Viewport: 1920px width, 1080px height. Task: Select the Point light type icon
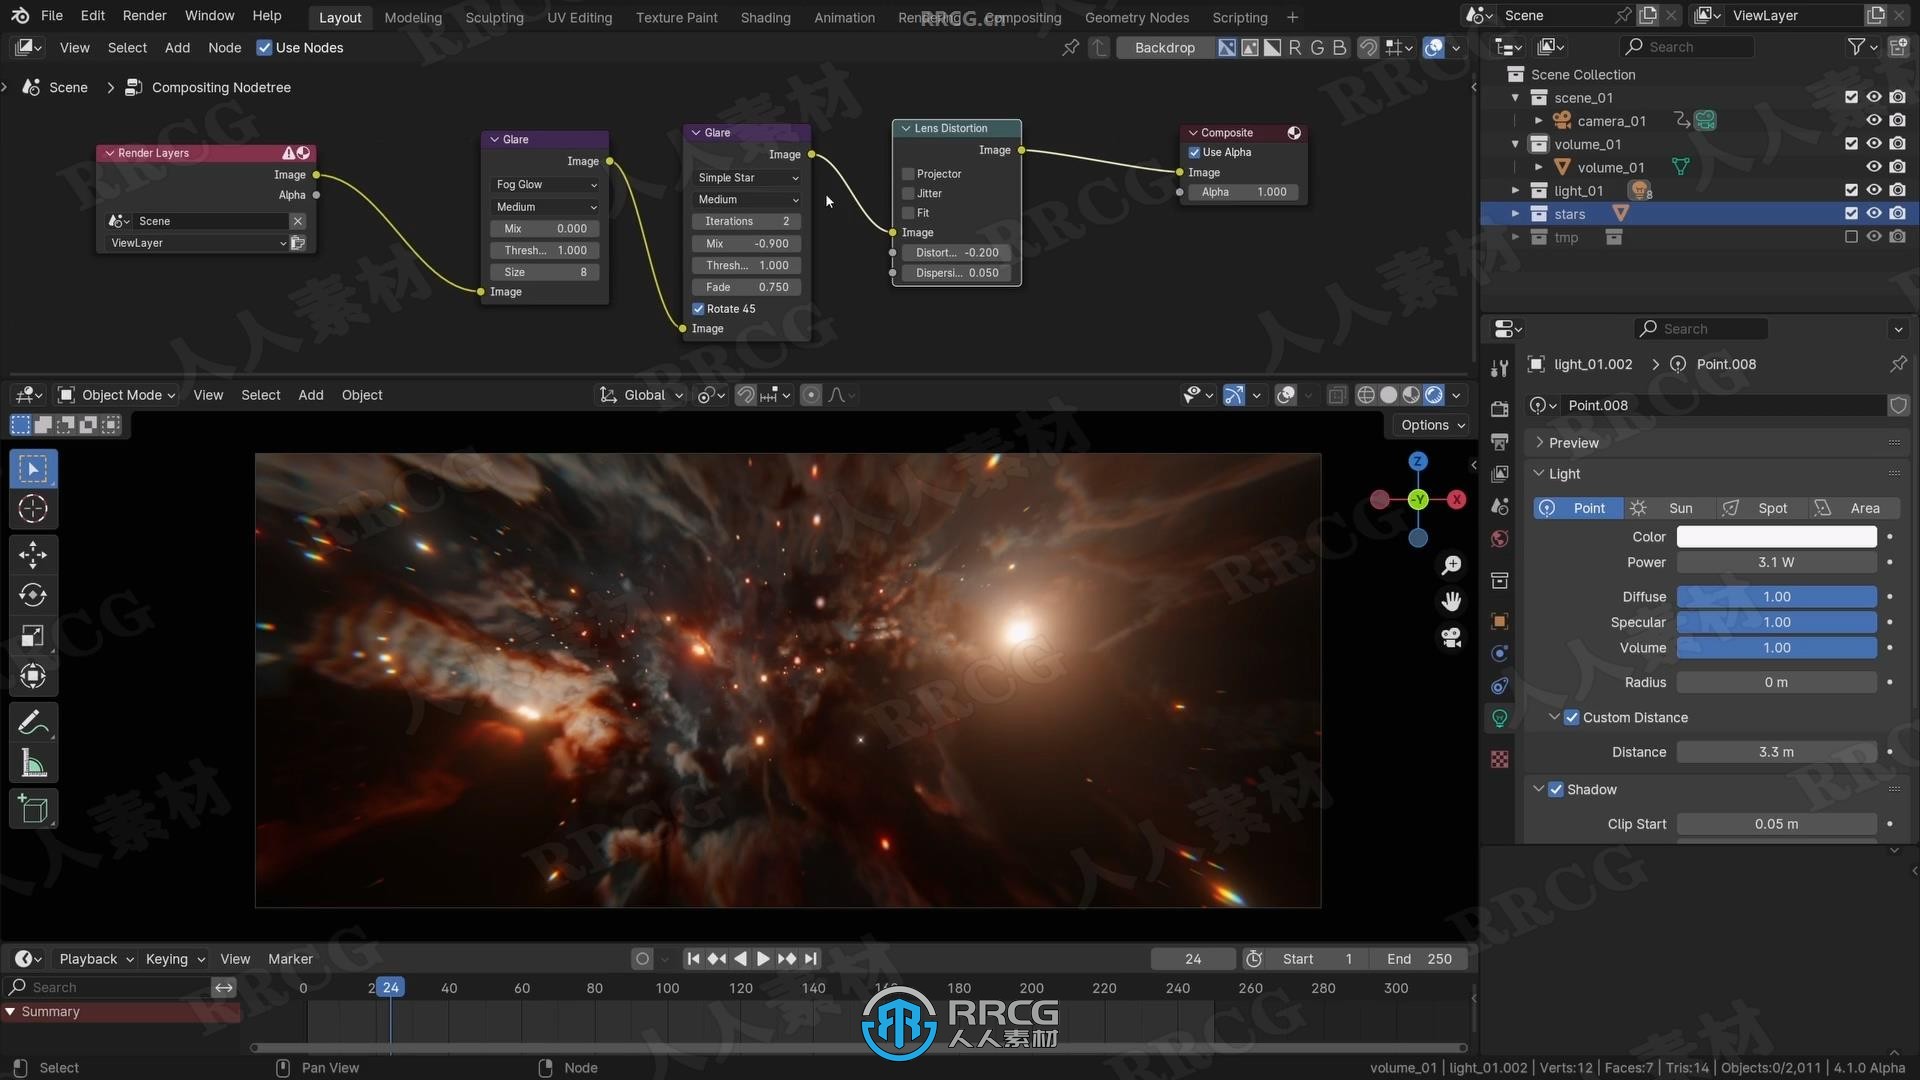tap(1551, 506)
